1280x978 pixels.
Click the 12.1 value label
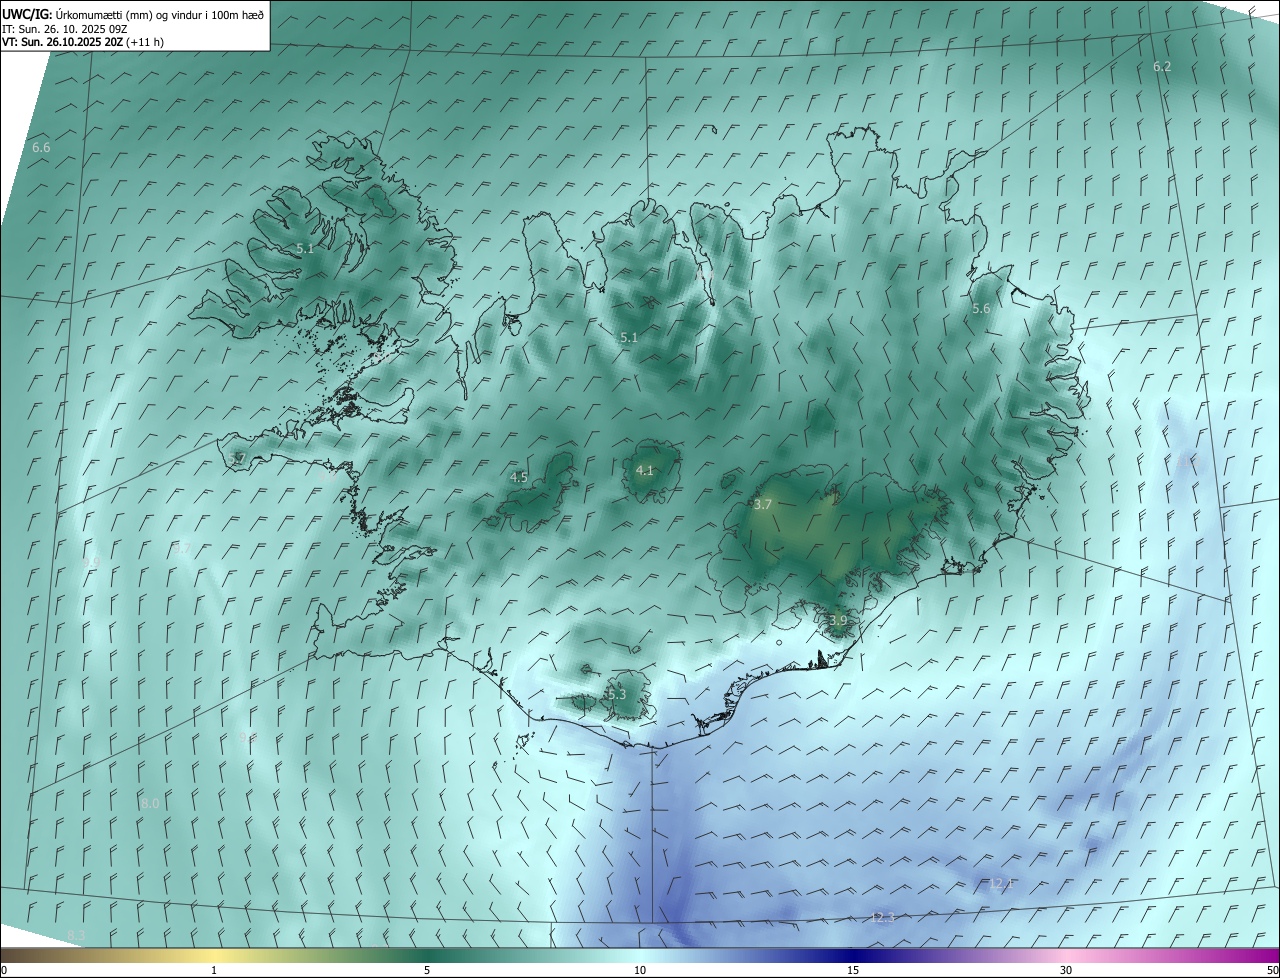[x=1002, y=883]
